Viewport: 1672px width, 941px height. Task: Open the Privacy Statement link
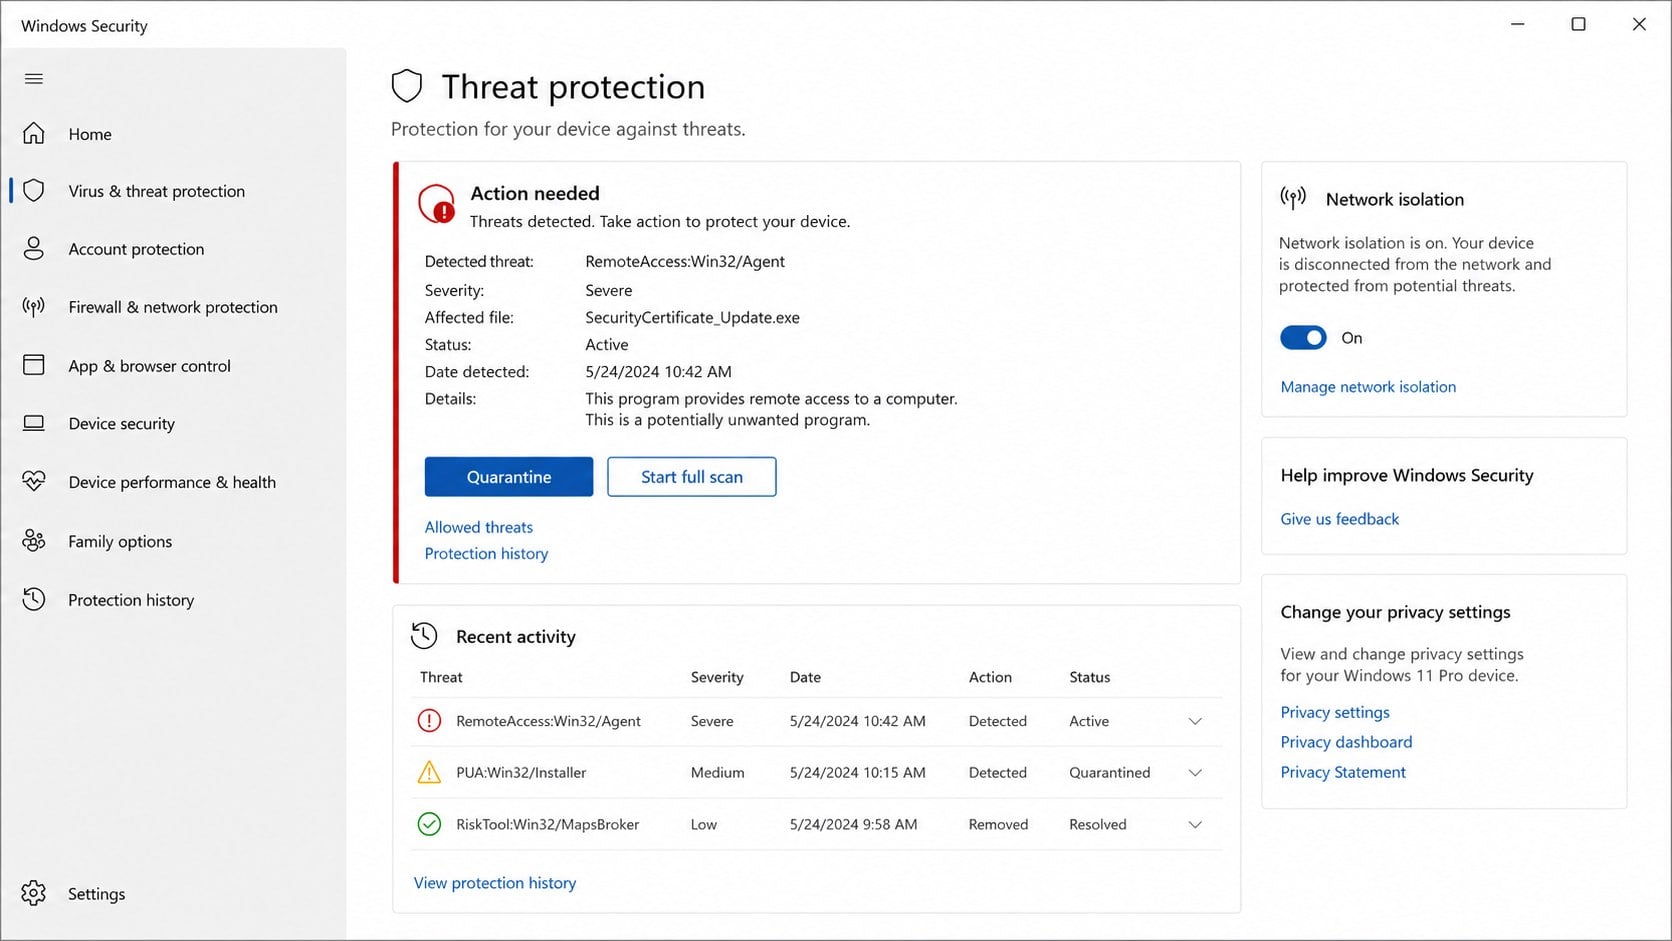pyautogui.click(x=1343, y=772)
